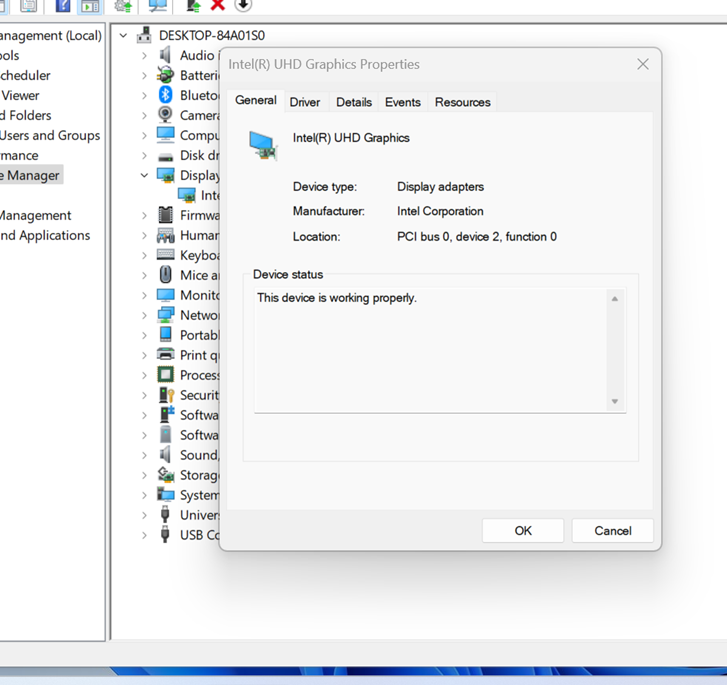Screen dimensions: 727x685
Task: Collapse the Display adapters category
Action: point(144,175)
